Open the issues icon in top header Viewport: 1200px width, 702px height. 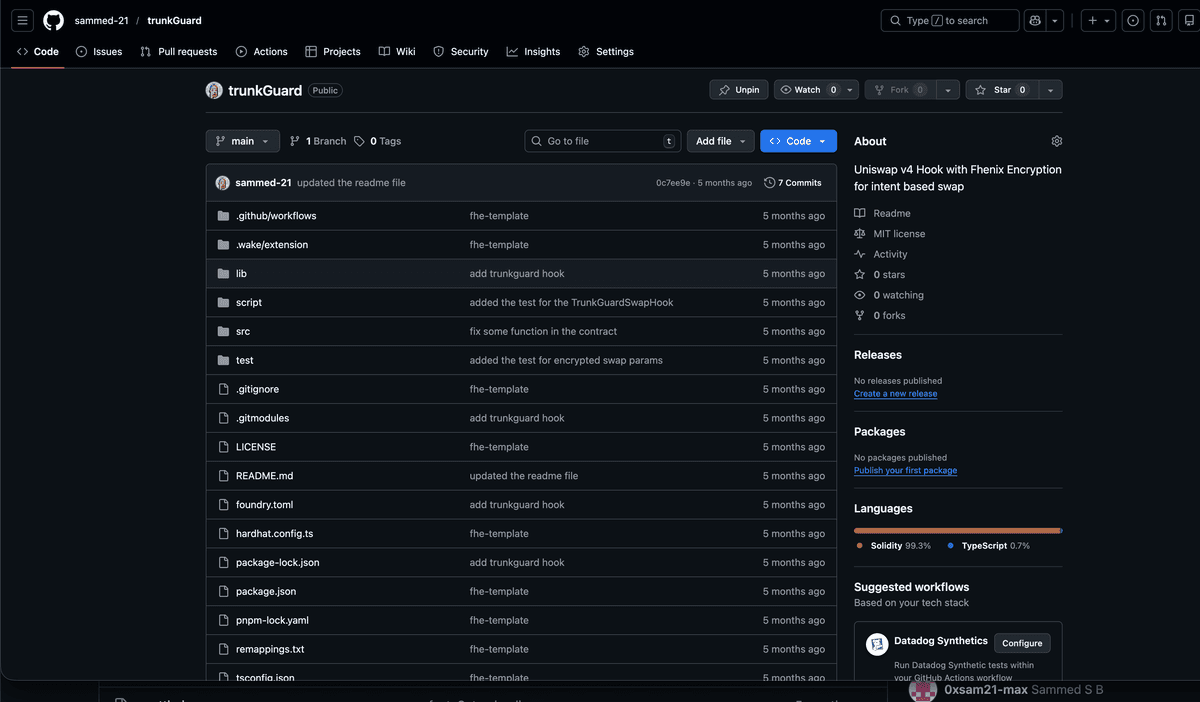click(1133, 20)
